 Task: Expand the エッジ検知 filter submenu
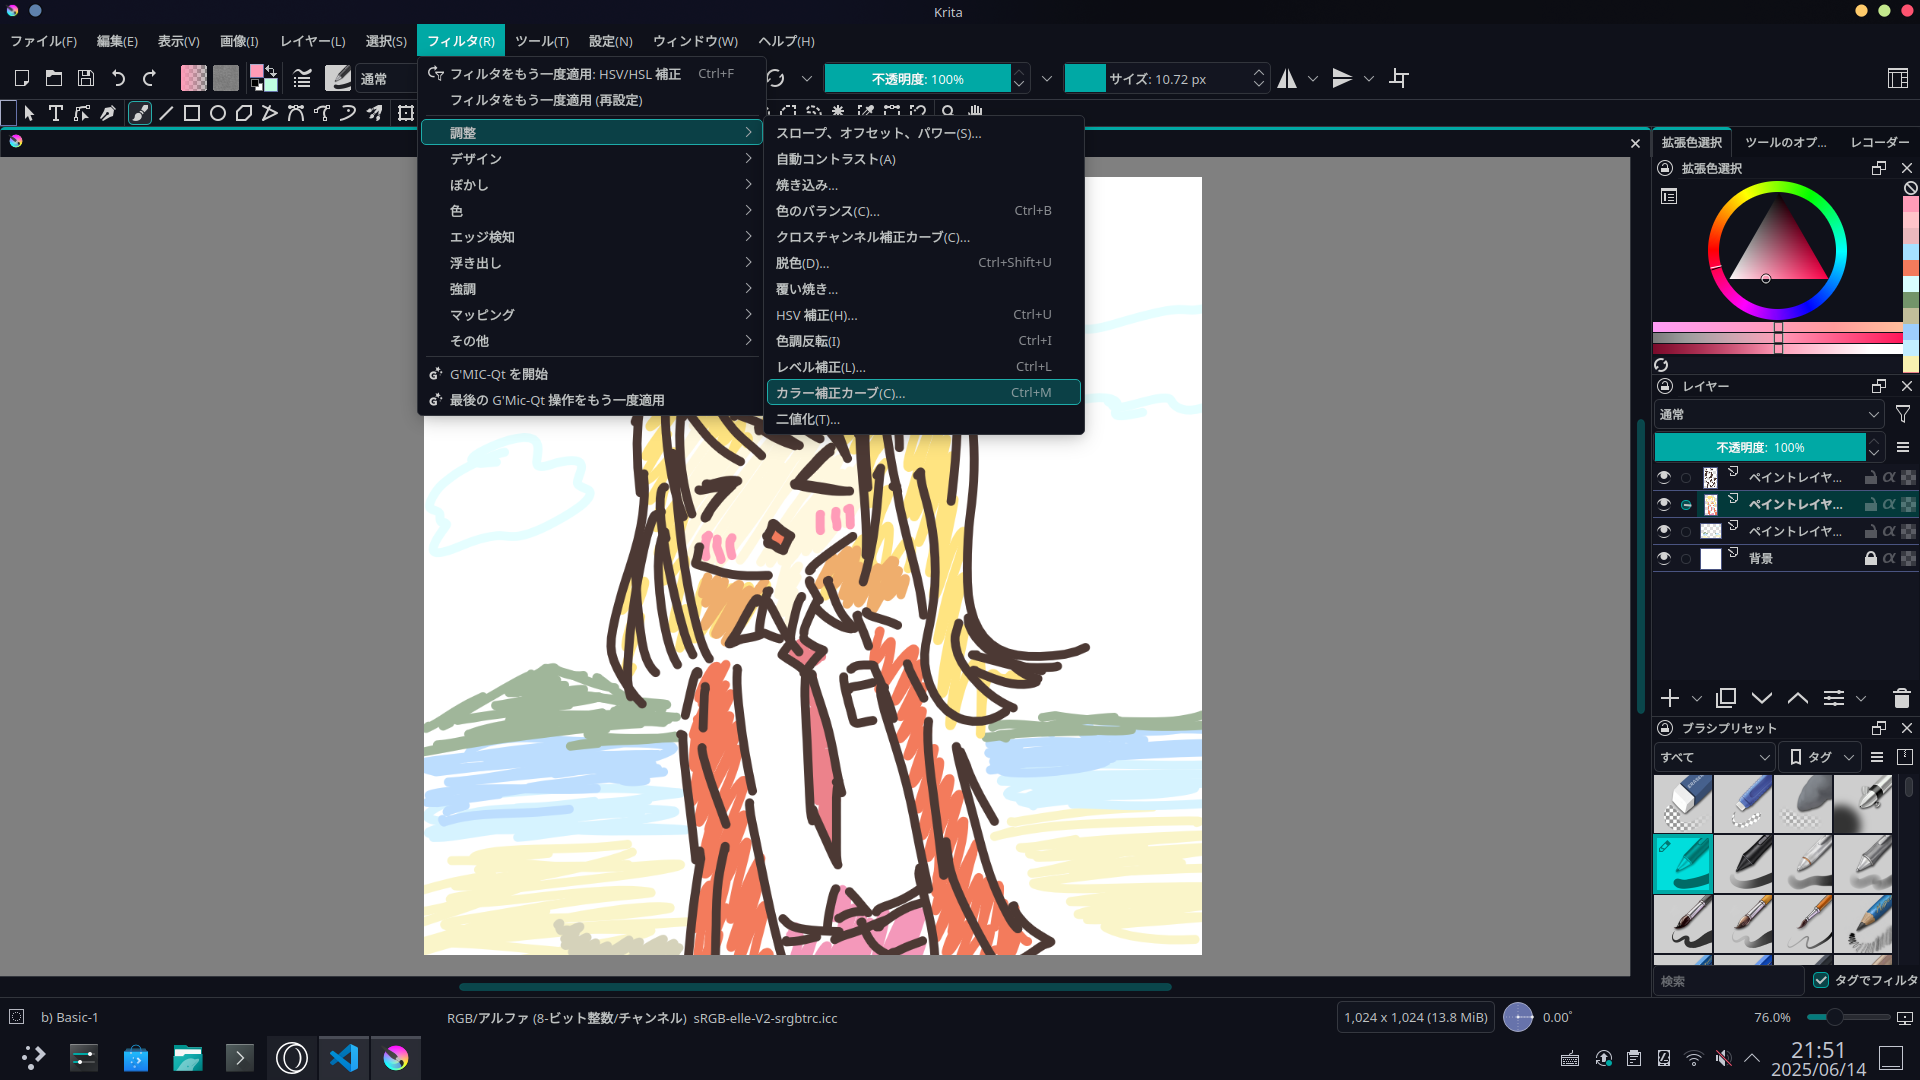(592, 237)
